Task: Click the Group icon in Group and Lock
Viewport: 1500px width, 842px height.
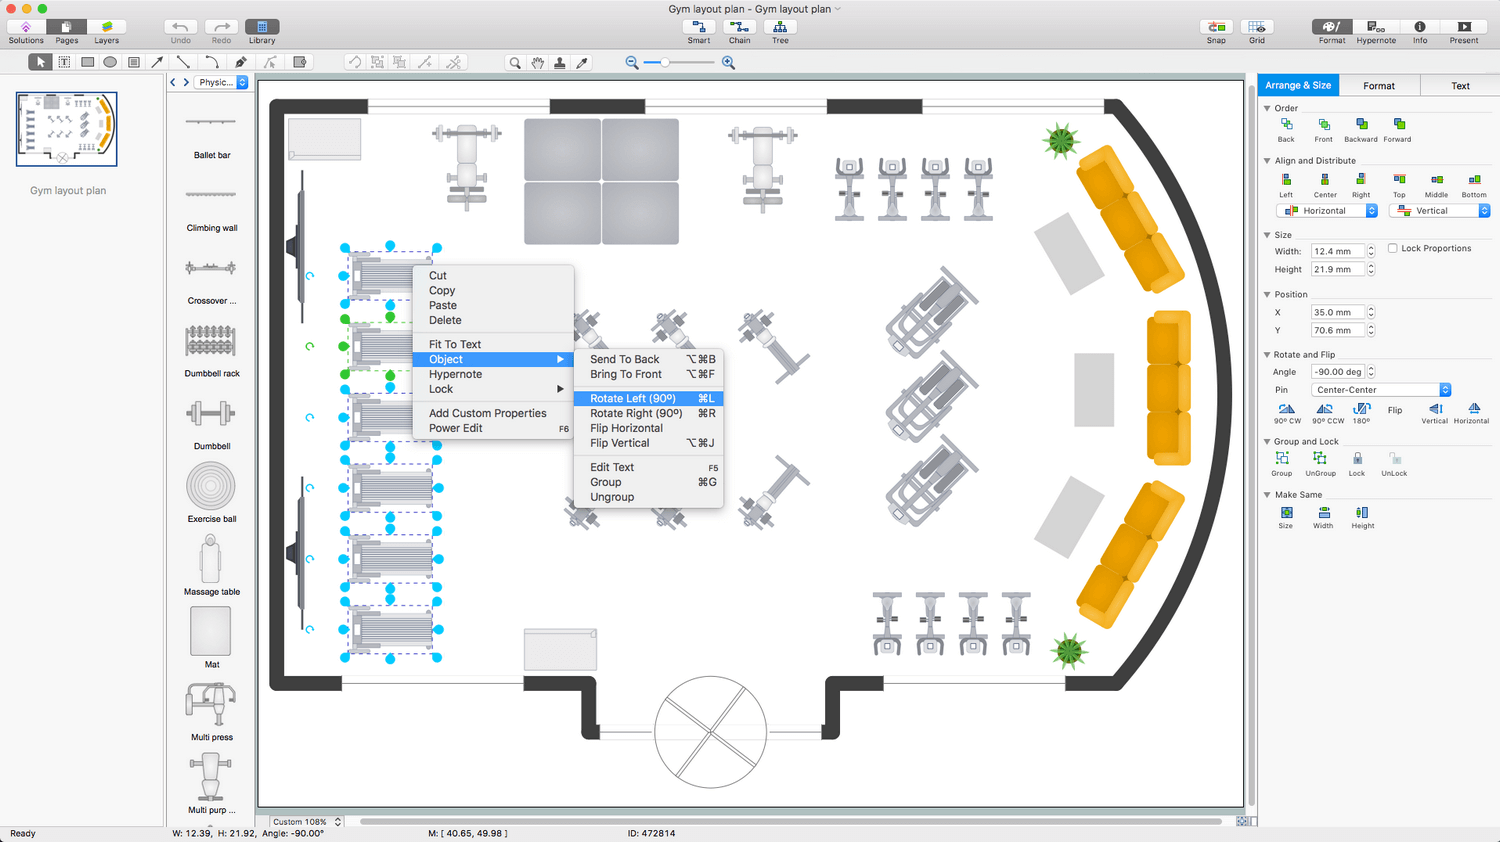Action: 1282,458
